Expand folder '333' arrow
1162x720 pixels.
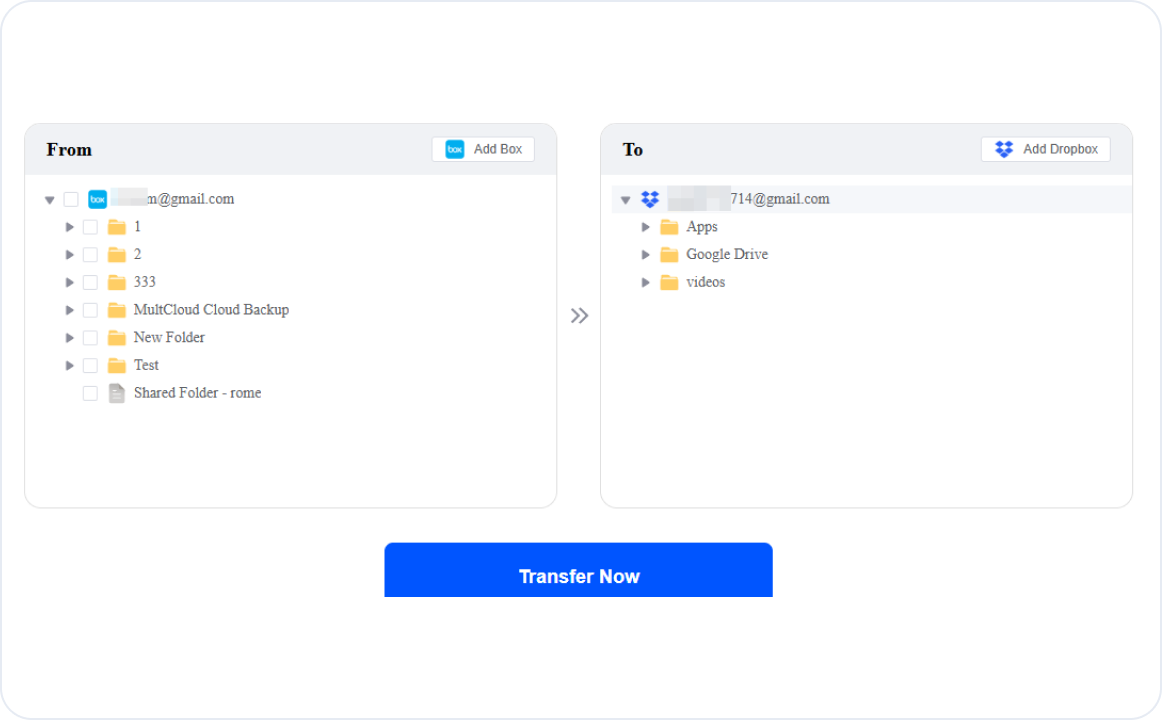(70, 282)
